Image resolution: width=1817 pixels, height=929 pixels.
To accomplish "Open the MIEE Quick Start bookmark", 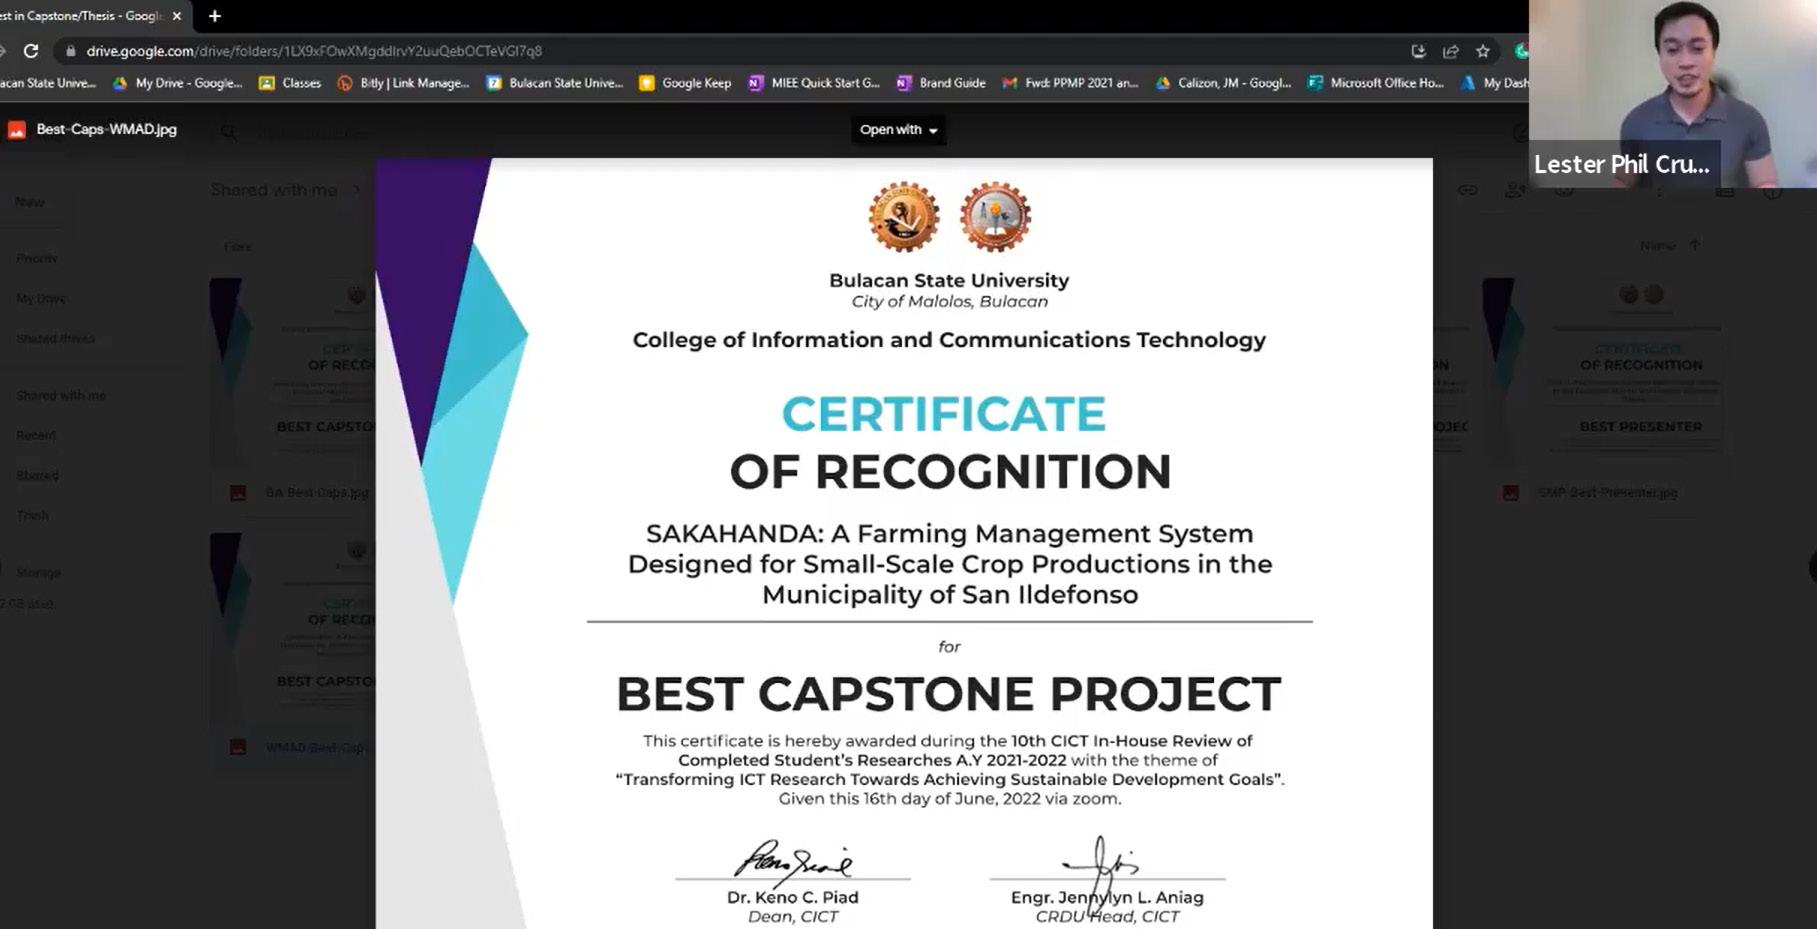I will point(814,83).
